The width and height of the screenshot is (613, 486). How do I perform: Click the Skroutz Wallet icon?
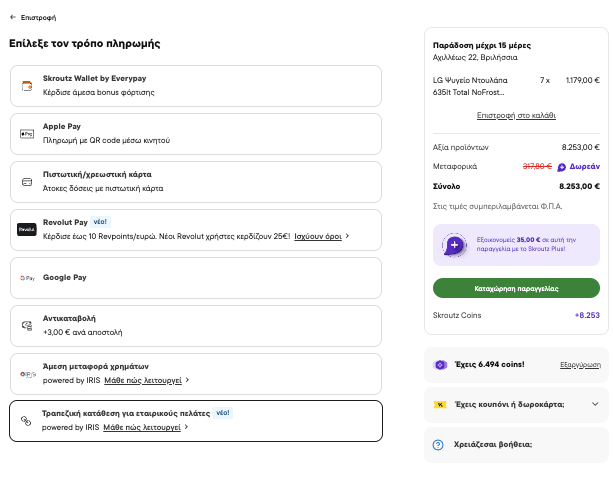(27, 86)
